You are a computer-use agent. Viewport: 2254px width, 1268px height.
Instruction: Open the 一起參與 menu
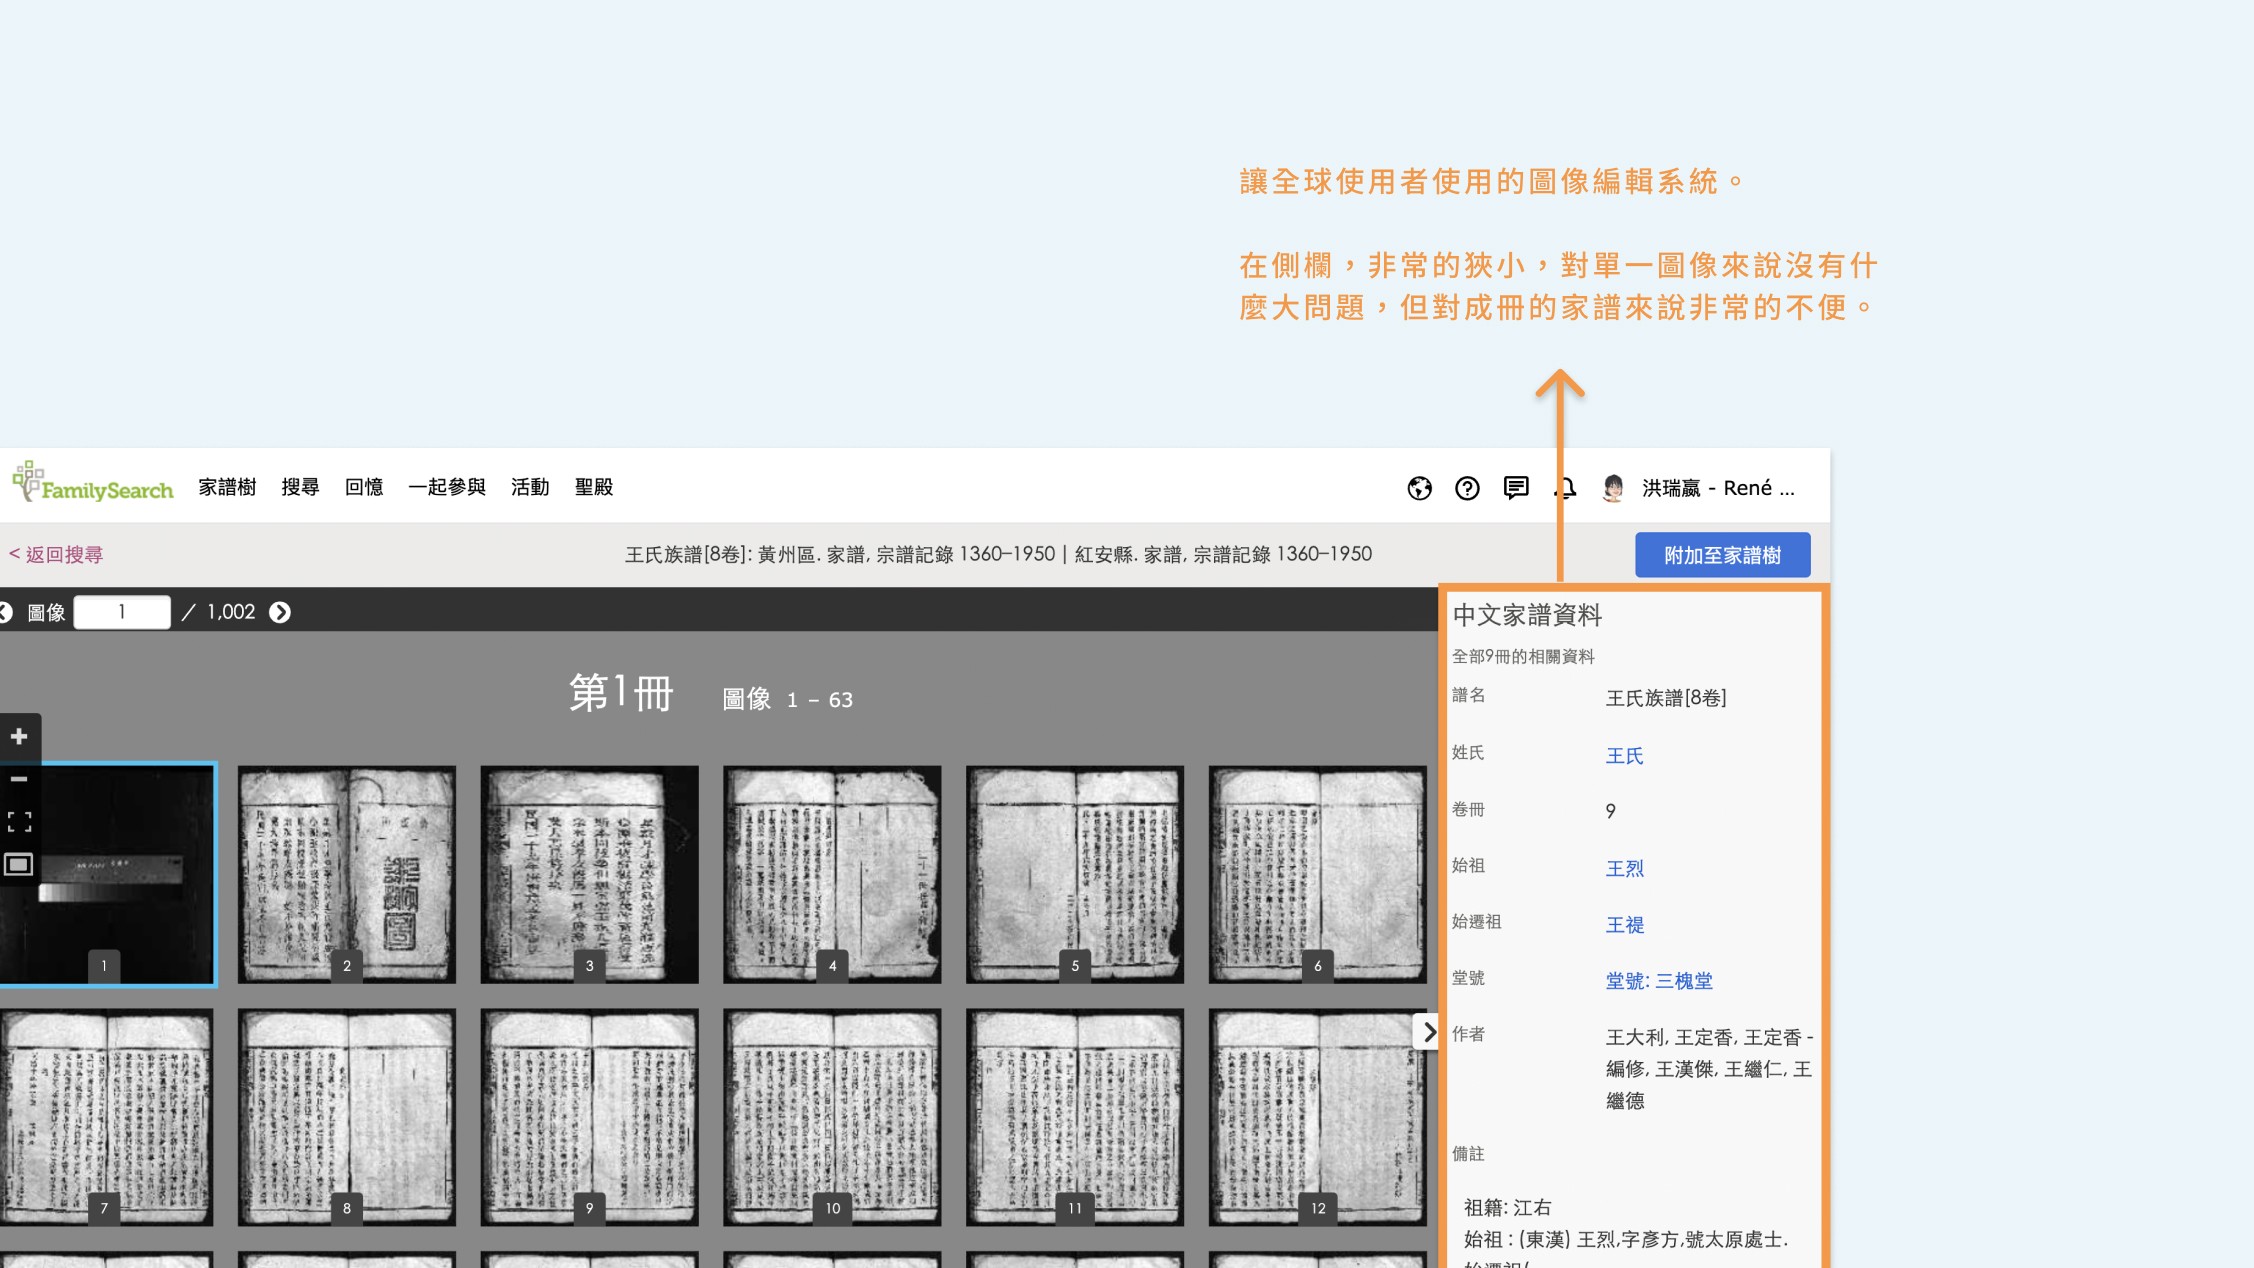tap(446, 487)
